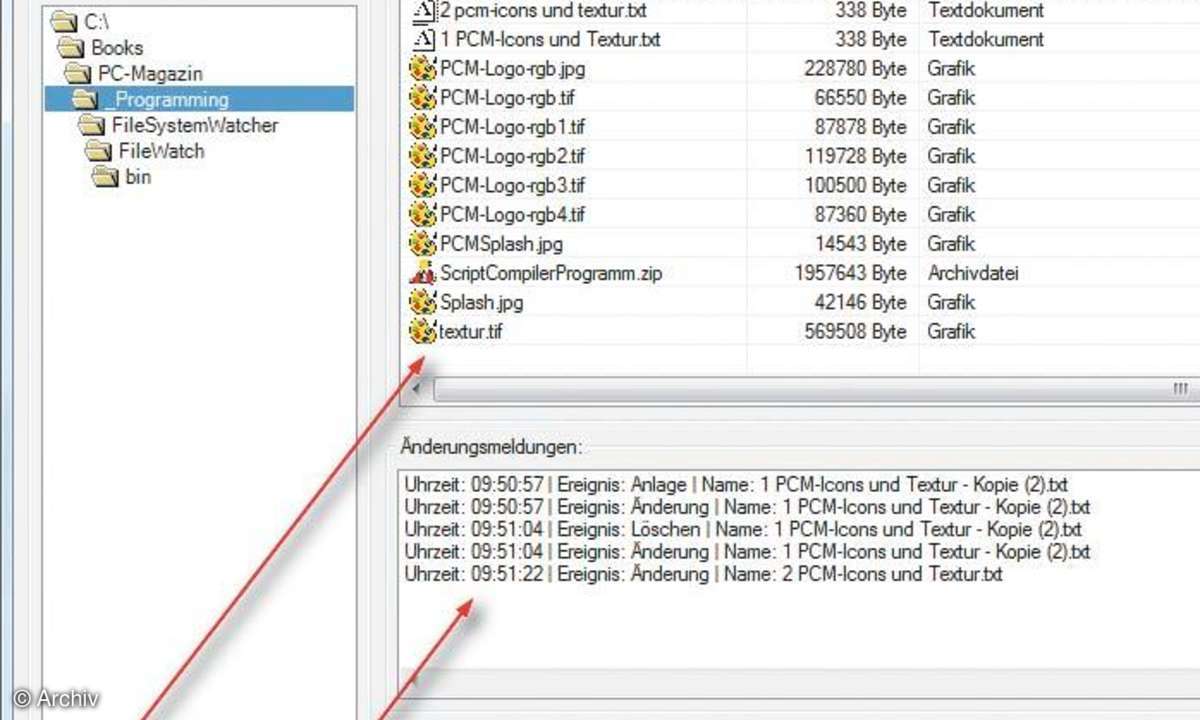Click Grafik type cell of Splash.jpg
Image resolution: width=1200 pixels, height=720 pixels.
(x=951, y=301)
